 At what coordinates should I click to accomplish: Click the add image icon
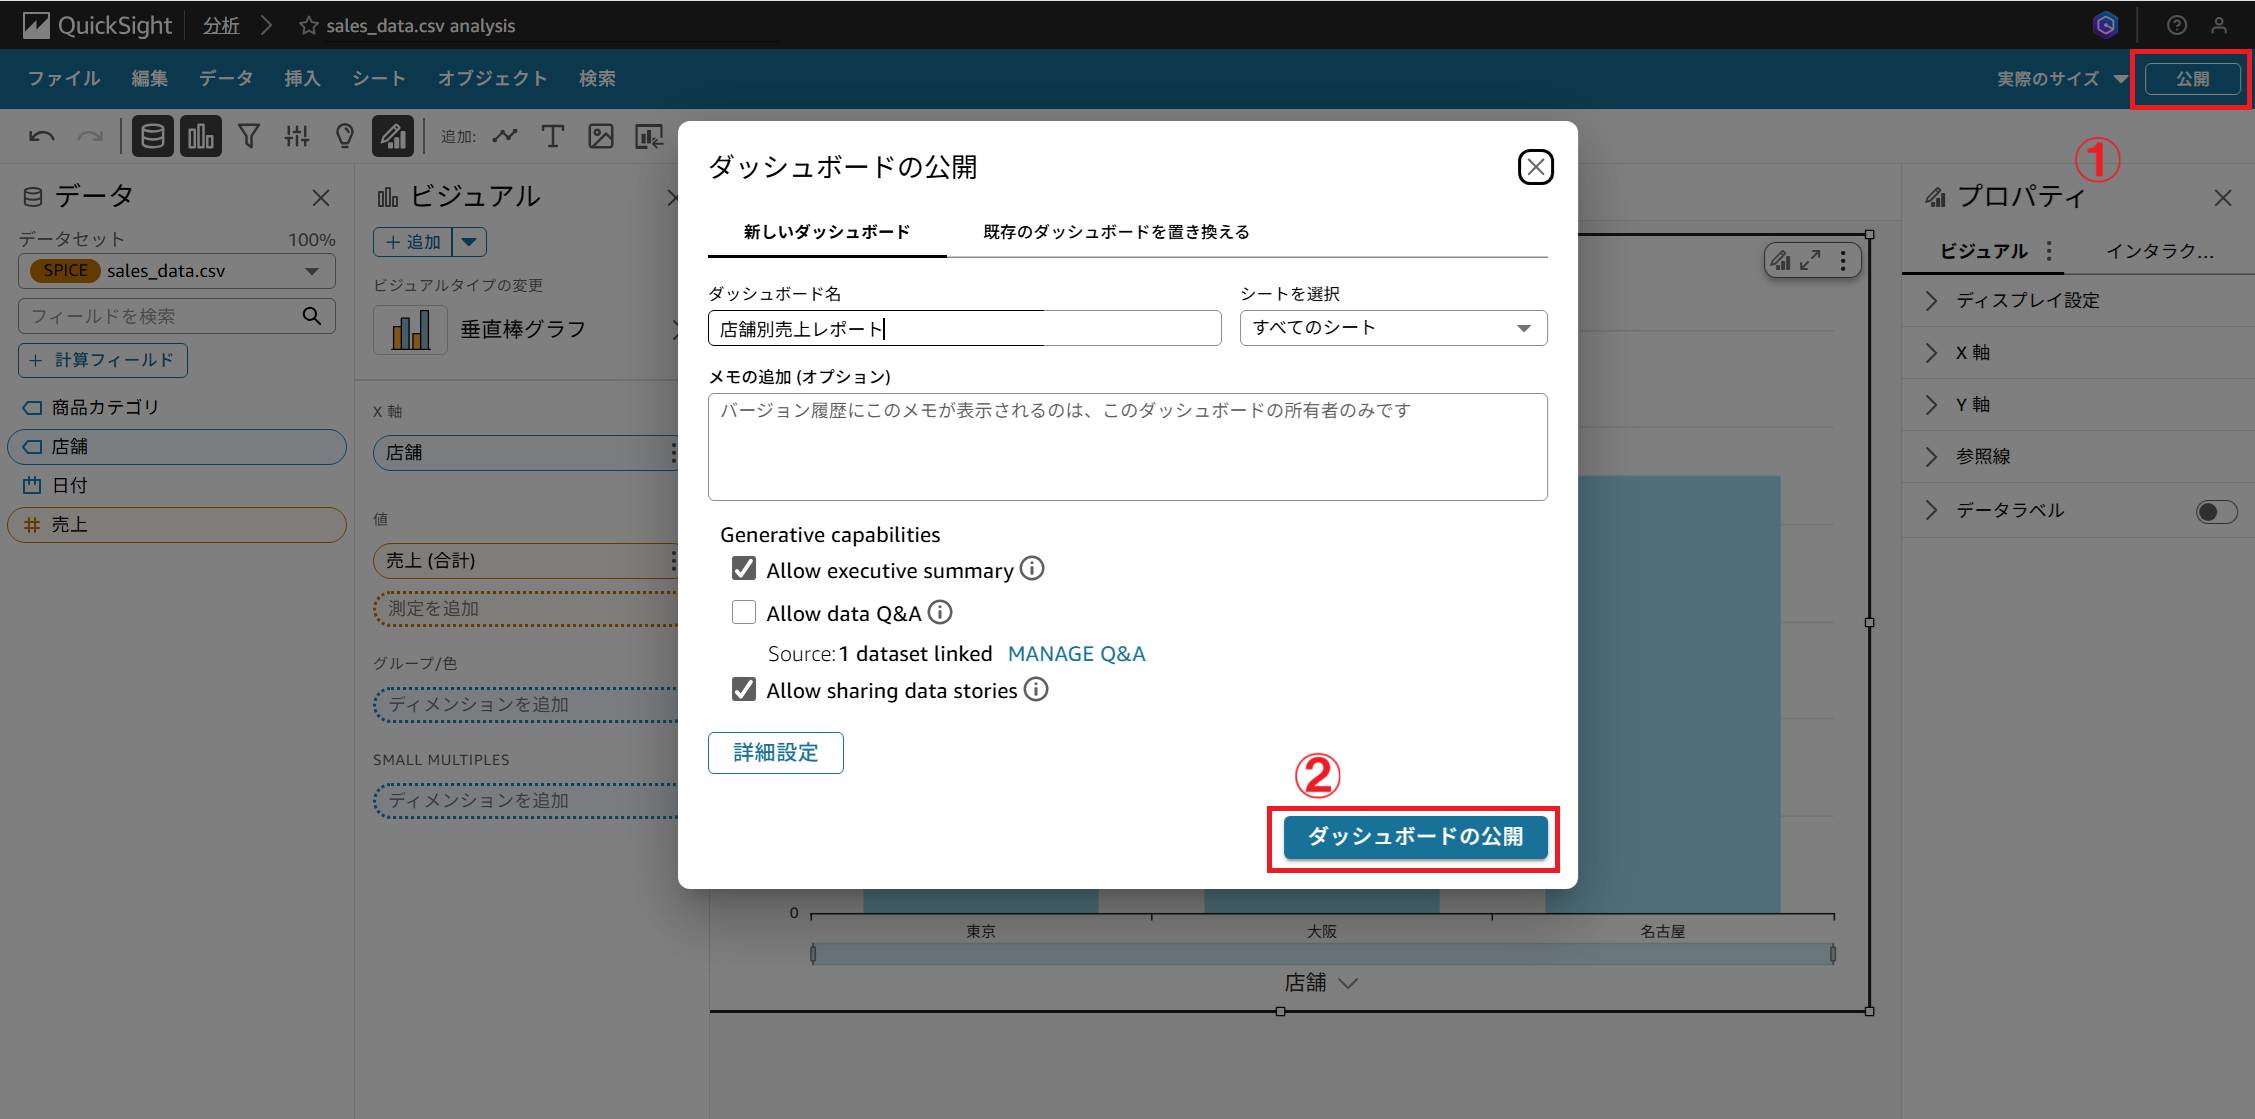[601, 136]
